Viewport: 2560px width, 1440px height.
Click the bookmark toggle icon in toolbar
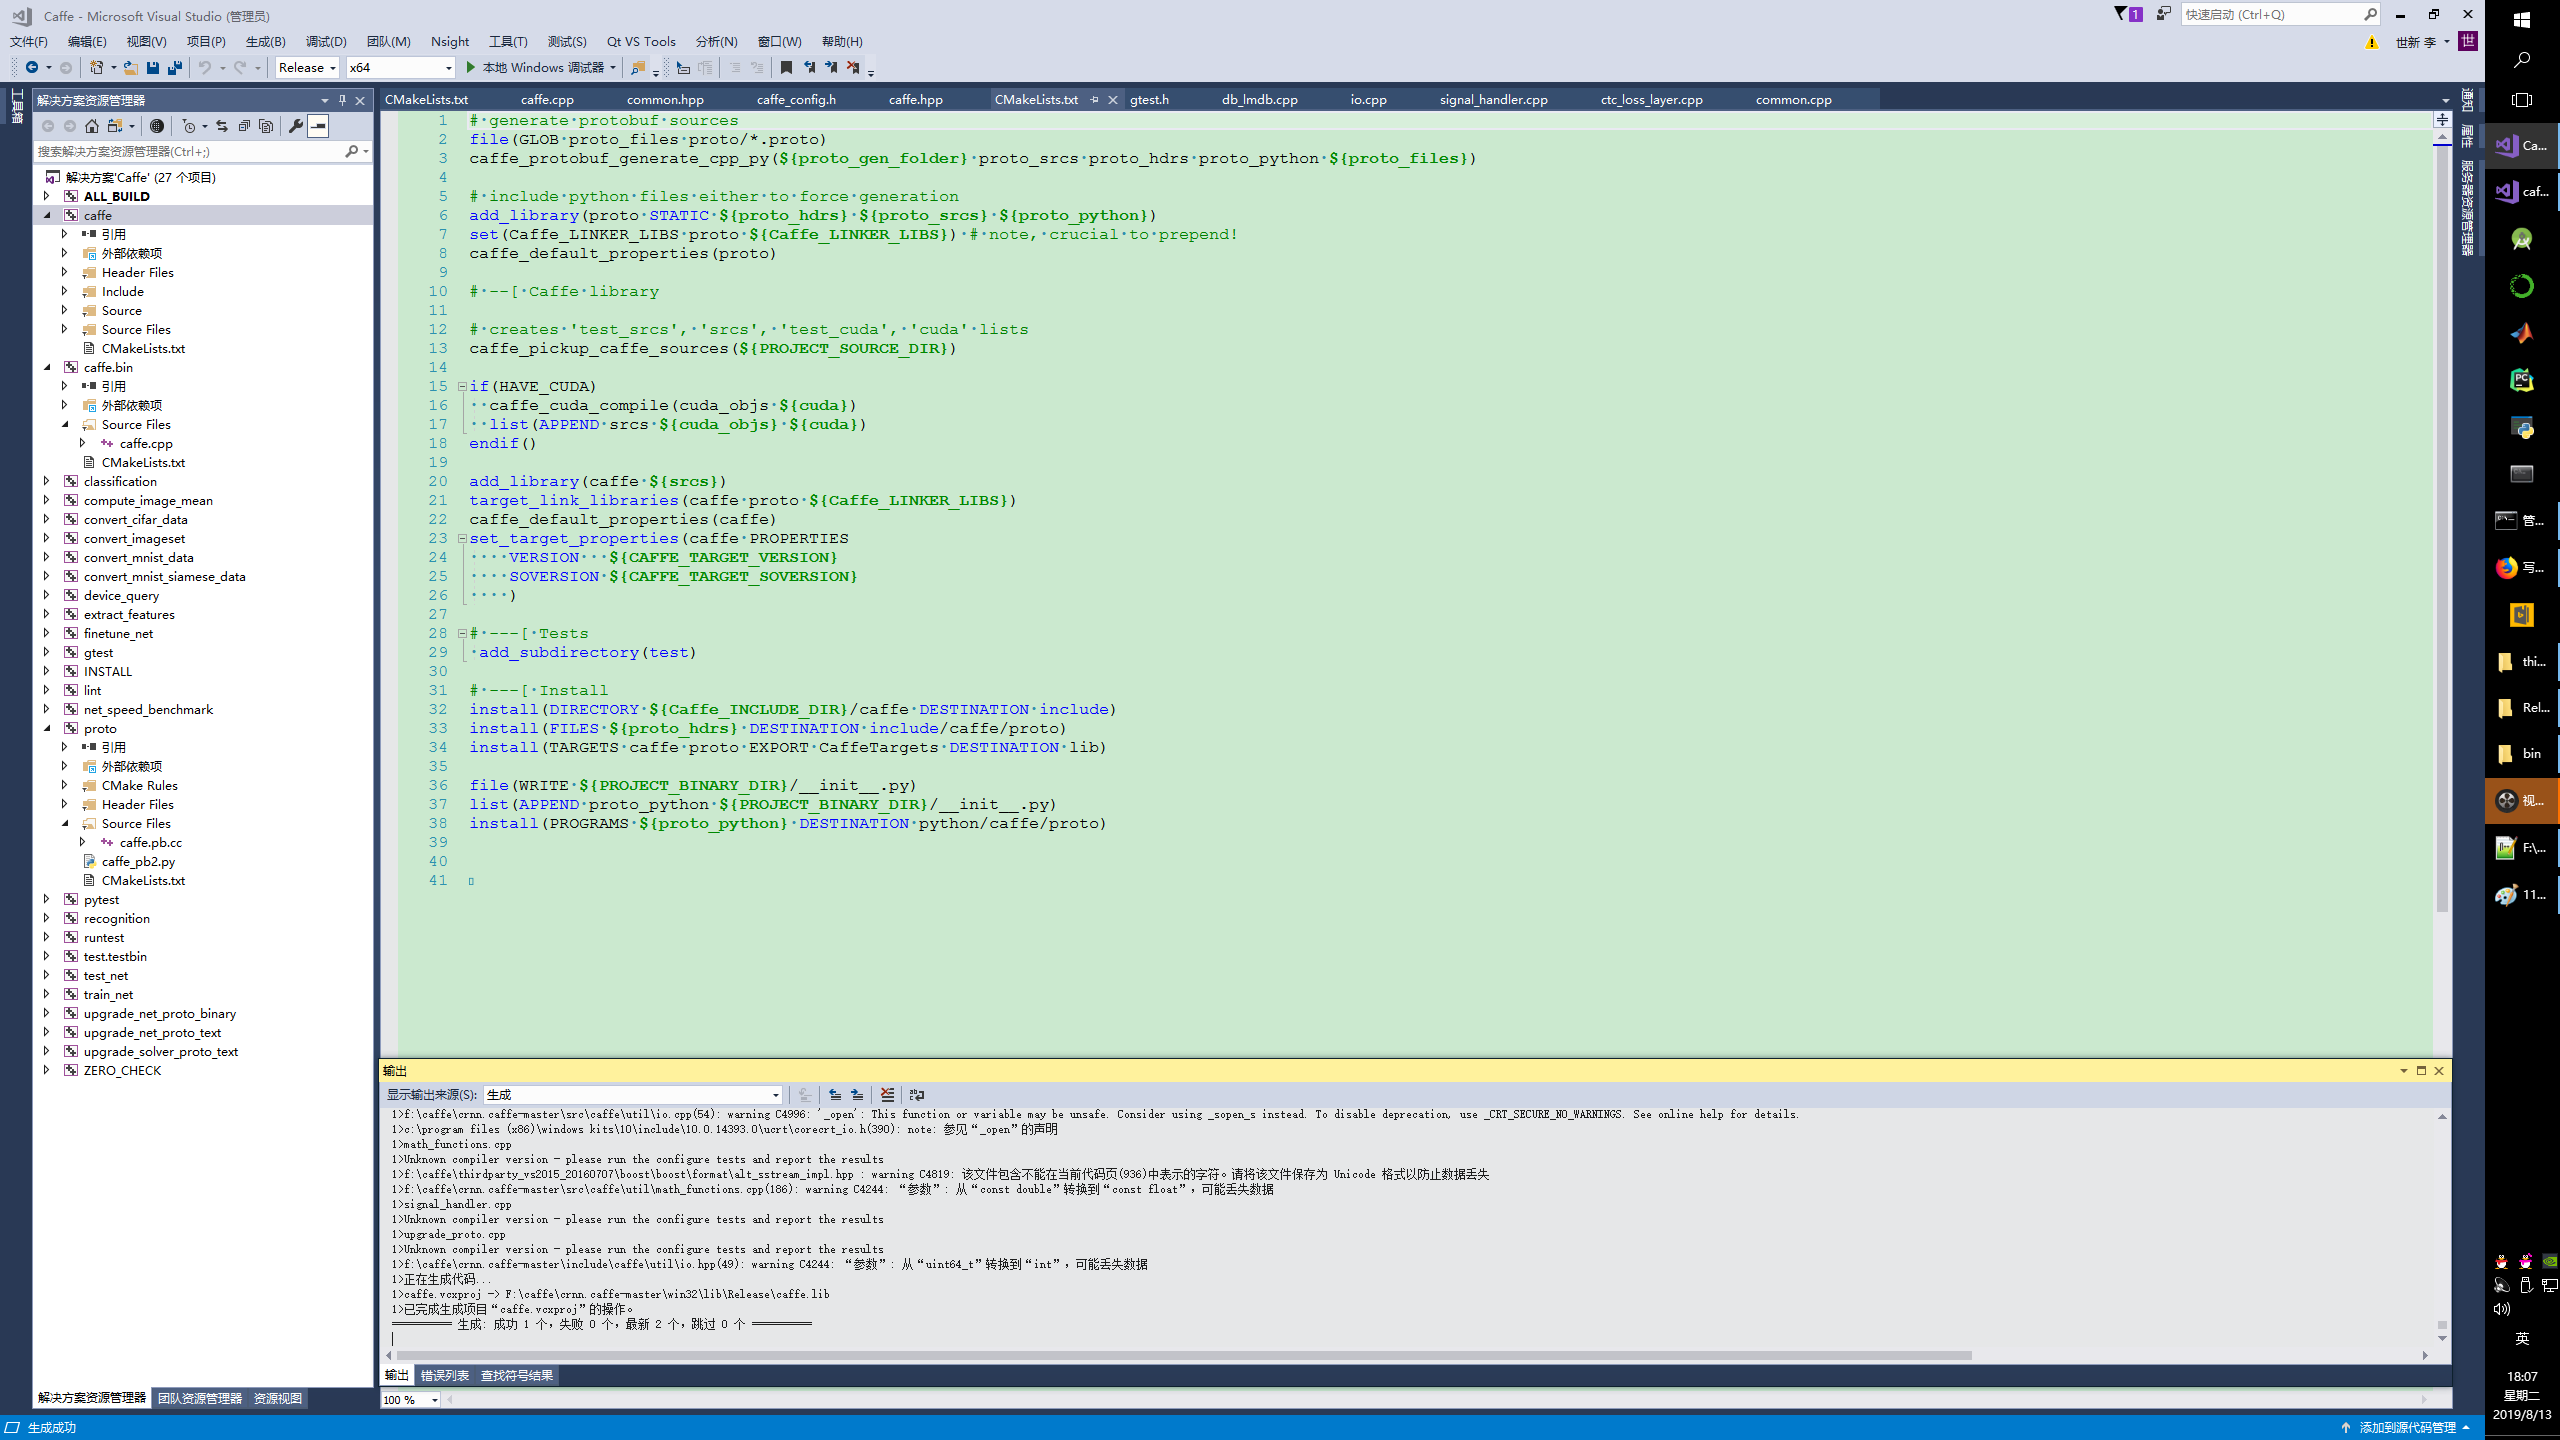pyautogui.click(x=786, y=68)
